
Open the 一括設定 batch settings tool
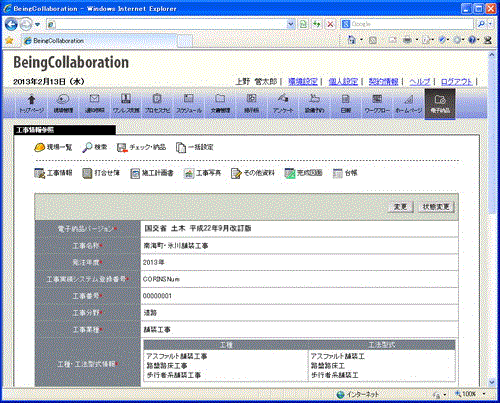tap(195, 147)
